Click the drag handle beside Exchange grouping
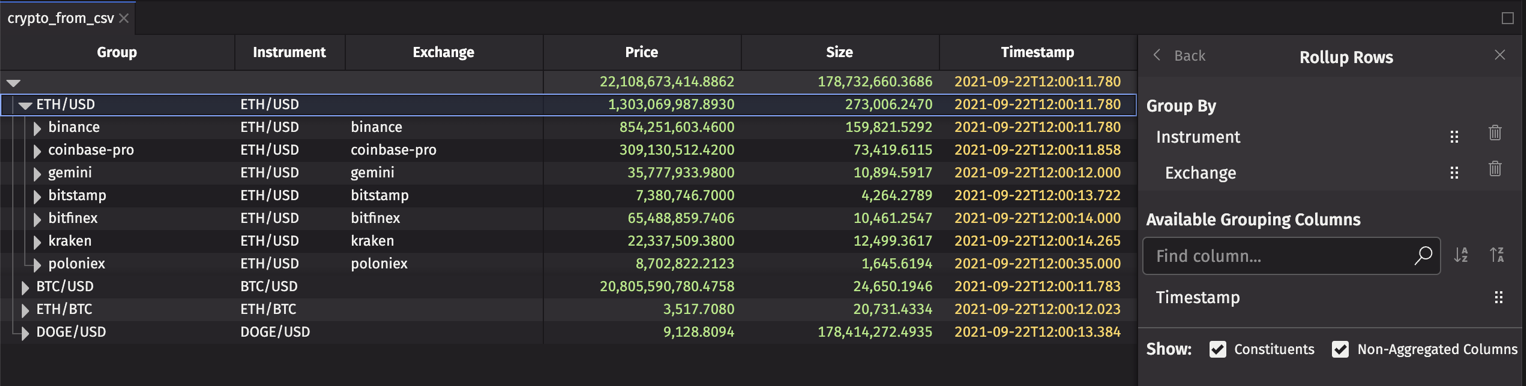The width and height of the screenshot is (1526, 386). (x=1454, y=173)
